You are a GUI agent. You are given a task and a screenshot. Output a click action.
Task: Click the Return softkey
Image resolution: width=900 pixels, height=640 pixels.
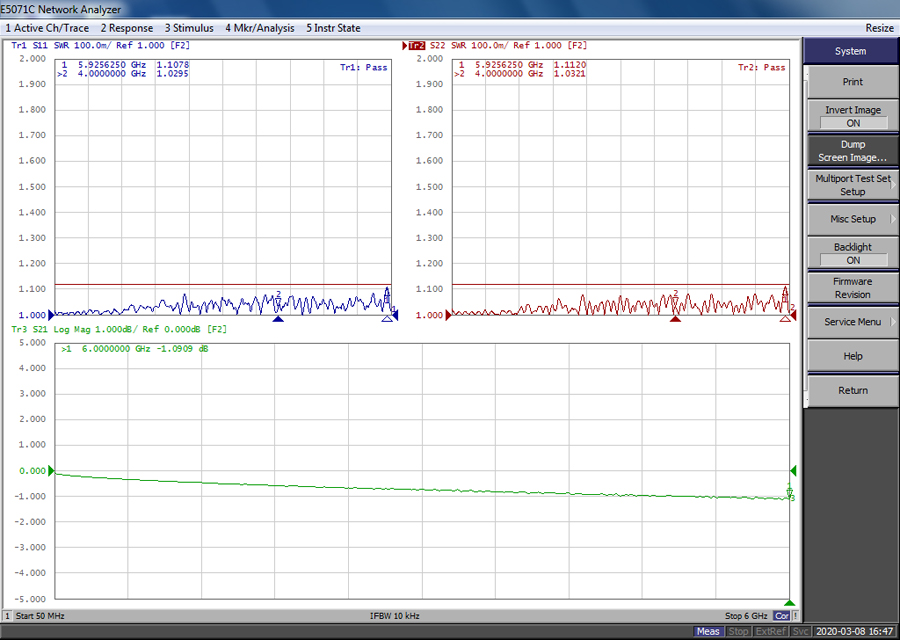(x=852, y=390)
